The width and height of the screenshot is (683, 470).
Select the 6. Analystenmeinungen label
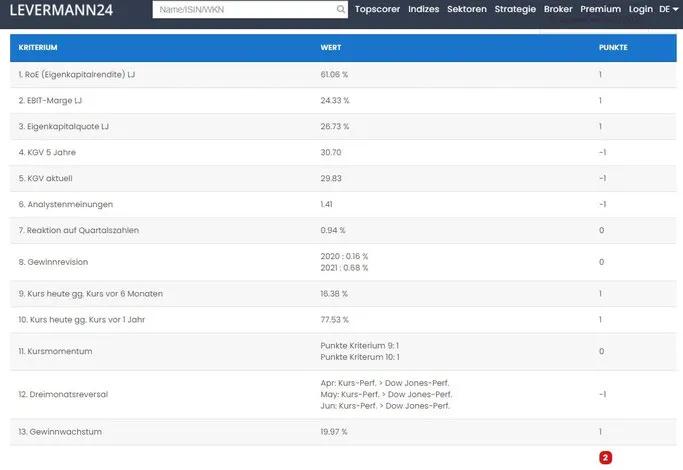tap(65, 204)
